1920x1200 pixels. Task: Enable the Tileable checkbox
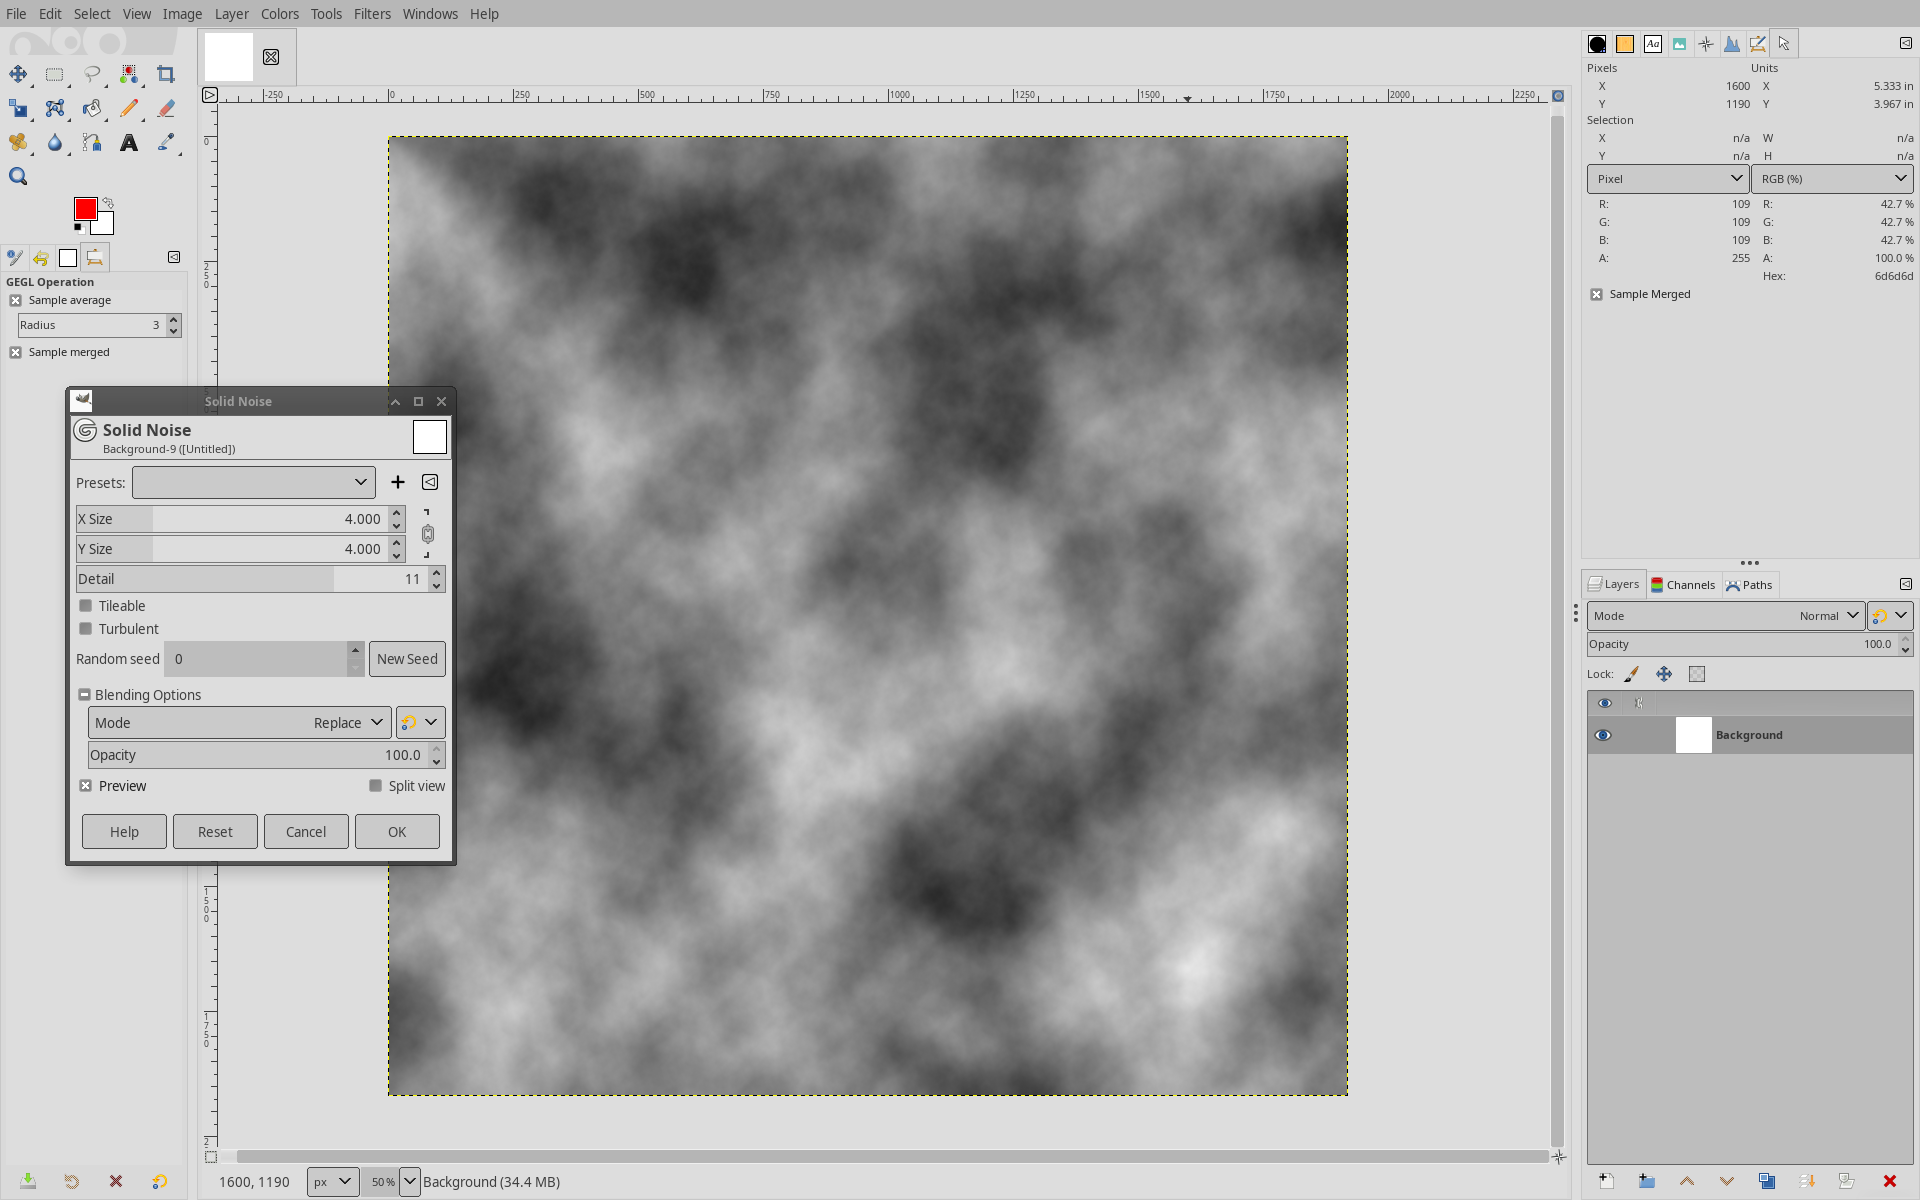(x=86, y=606)
